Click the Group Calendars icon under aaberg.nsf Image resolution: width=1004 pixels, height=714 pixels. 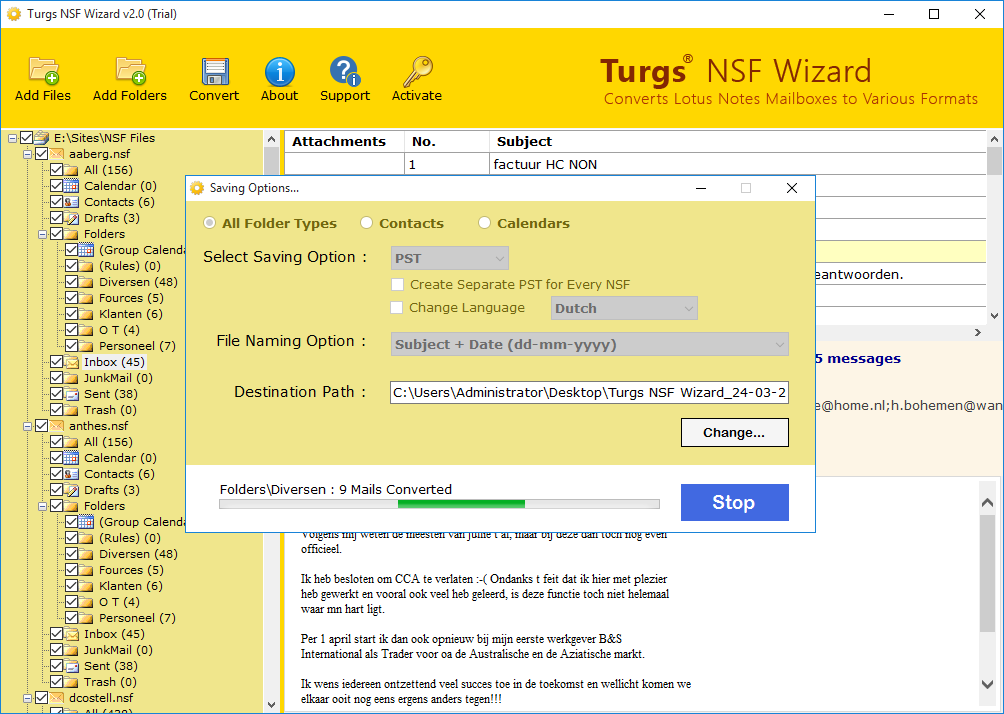coord(86,250)
